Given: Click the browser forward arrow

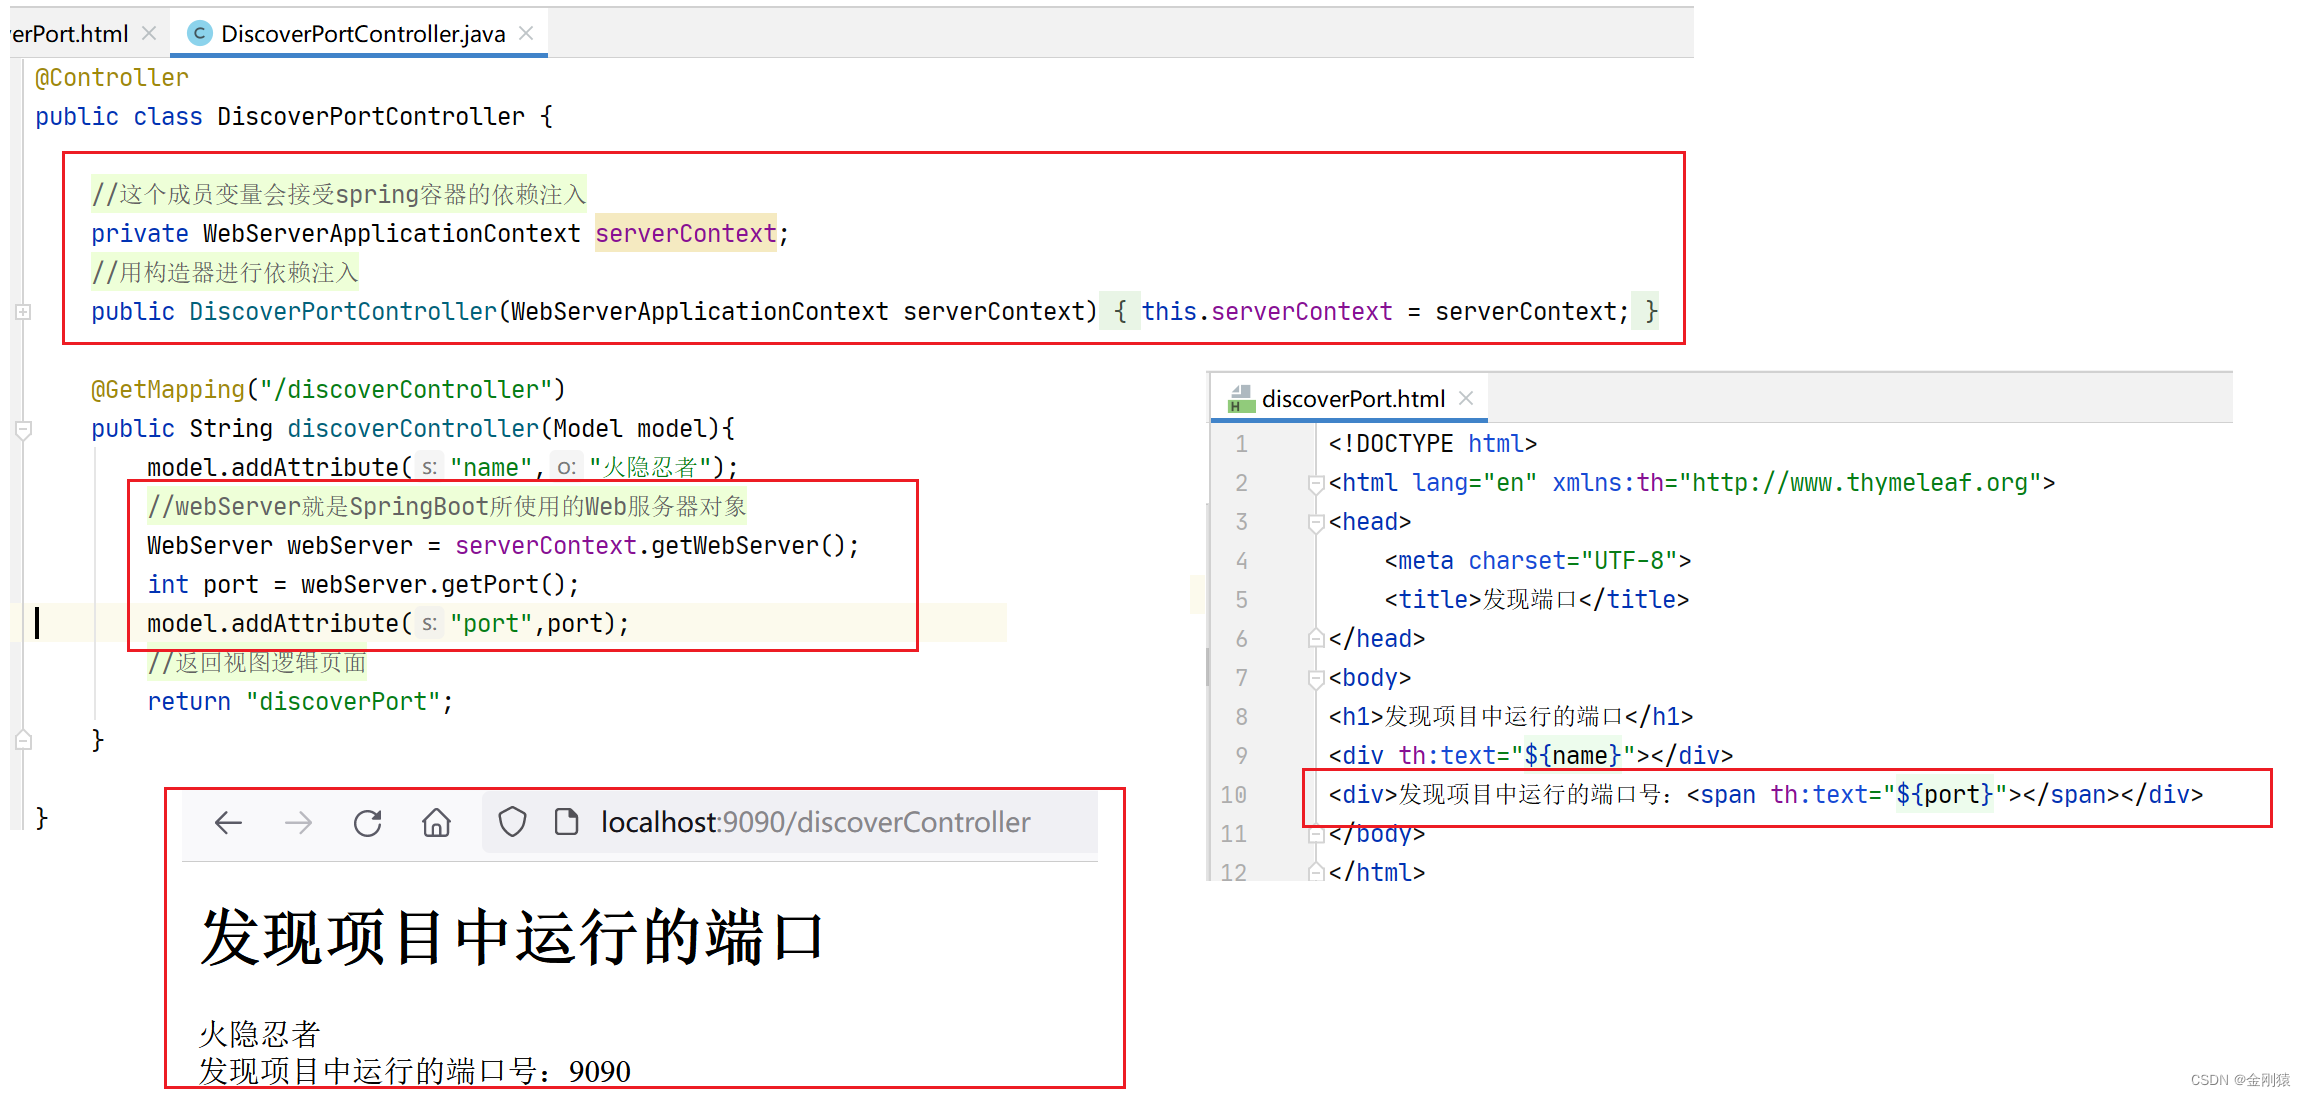Looking at the screenshot, I should pos(298,823).
